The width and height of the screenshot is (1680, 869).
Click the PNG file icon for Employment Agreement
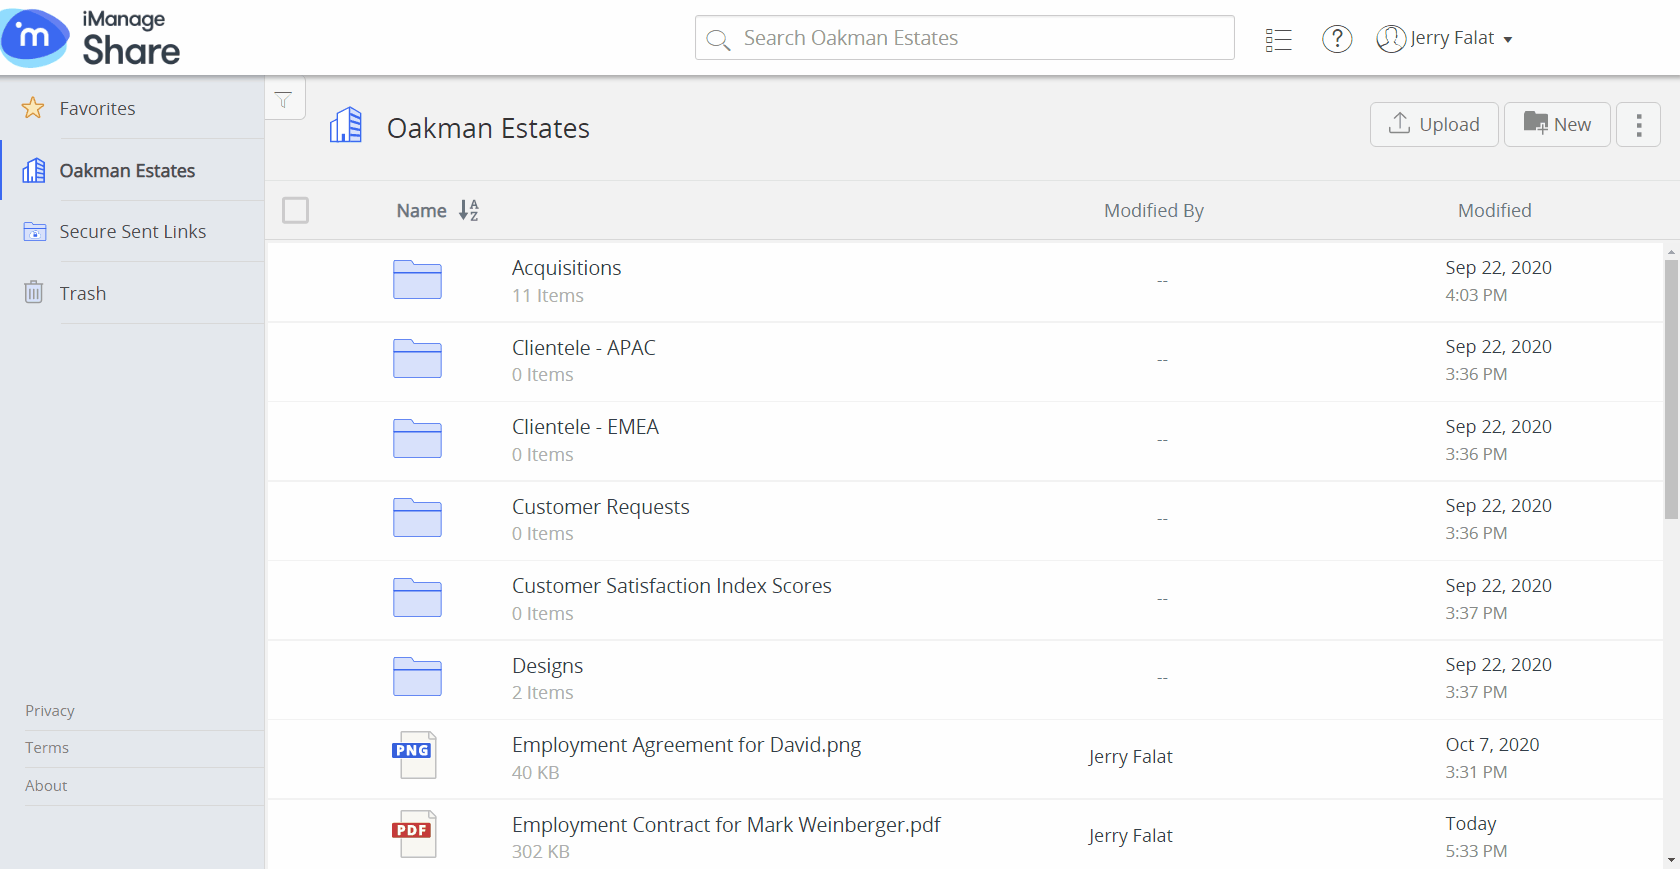click(x=413, y=755)
